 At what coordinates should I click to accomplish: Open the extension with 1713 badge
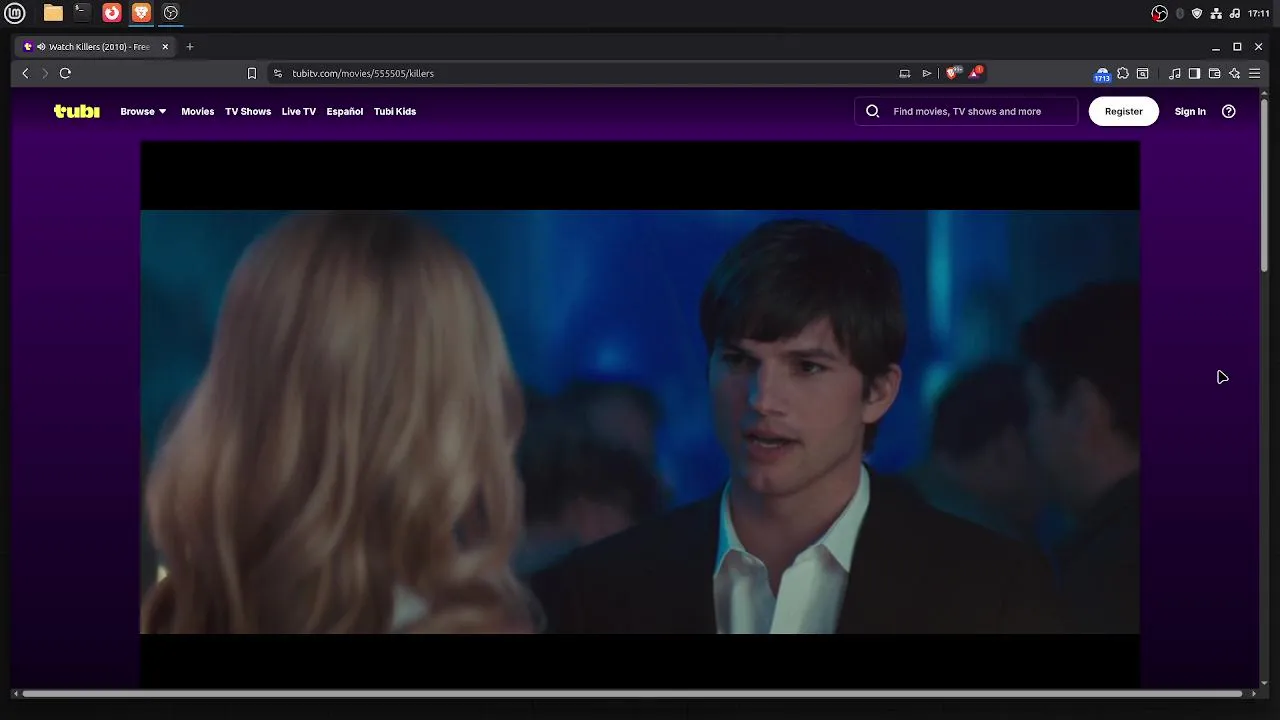[1102, 74]
